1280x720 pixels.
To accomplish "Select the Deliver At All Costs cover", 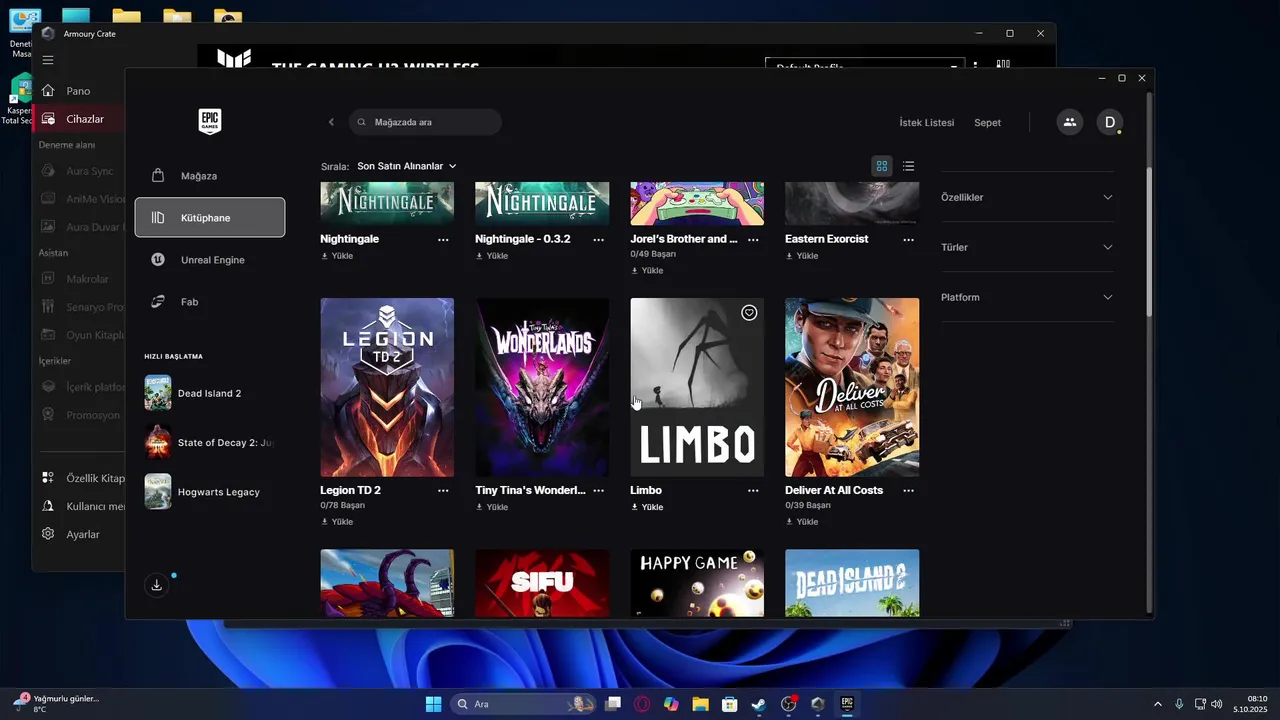I will 852,387.
